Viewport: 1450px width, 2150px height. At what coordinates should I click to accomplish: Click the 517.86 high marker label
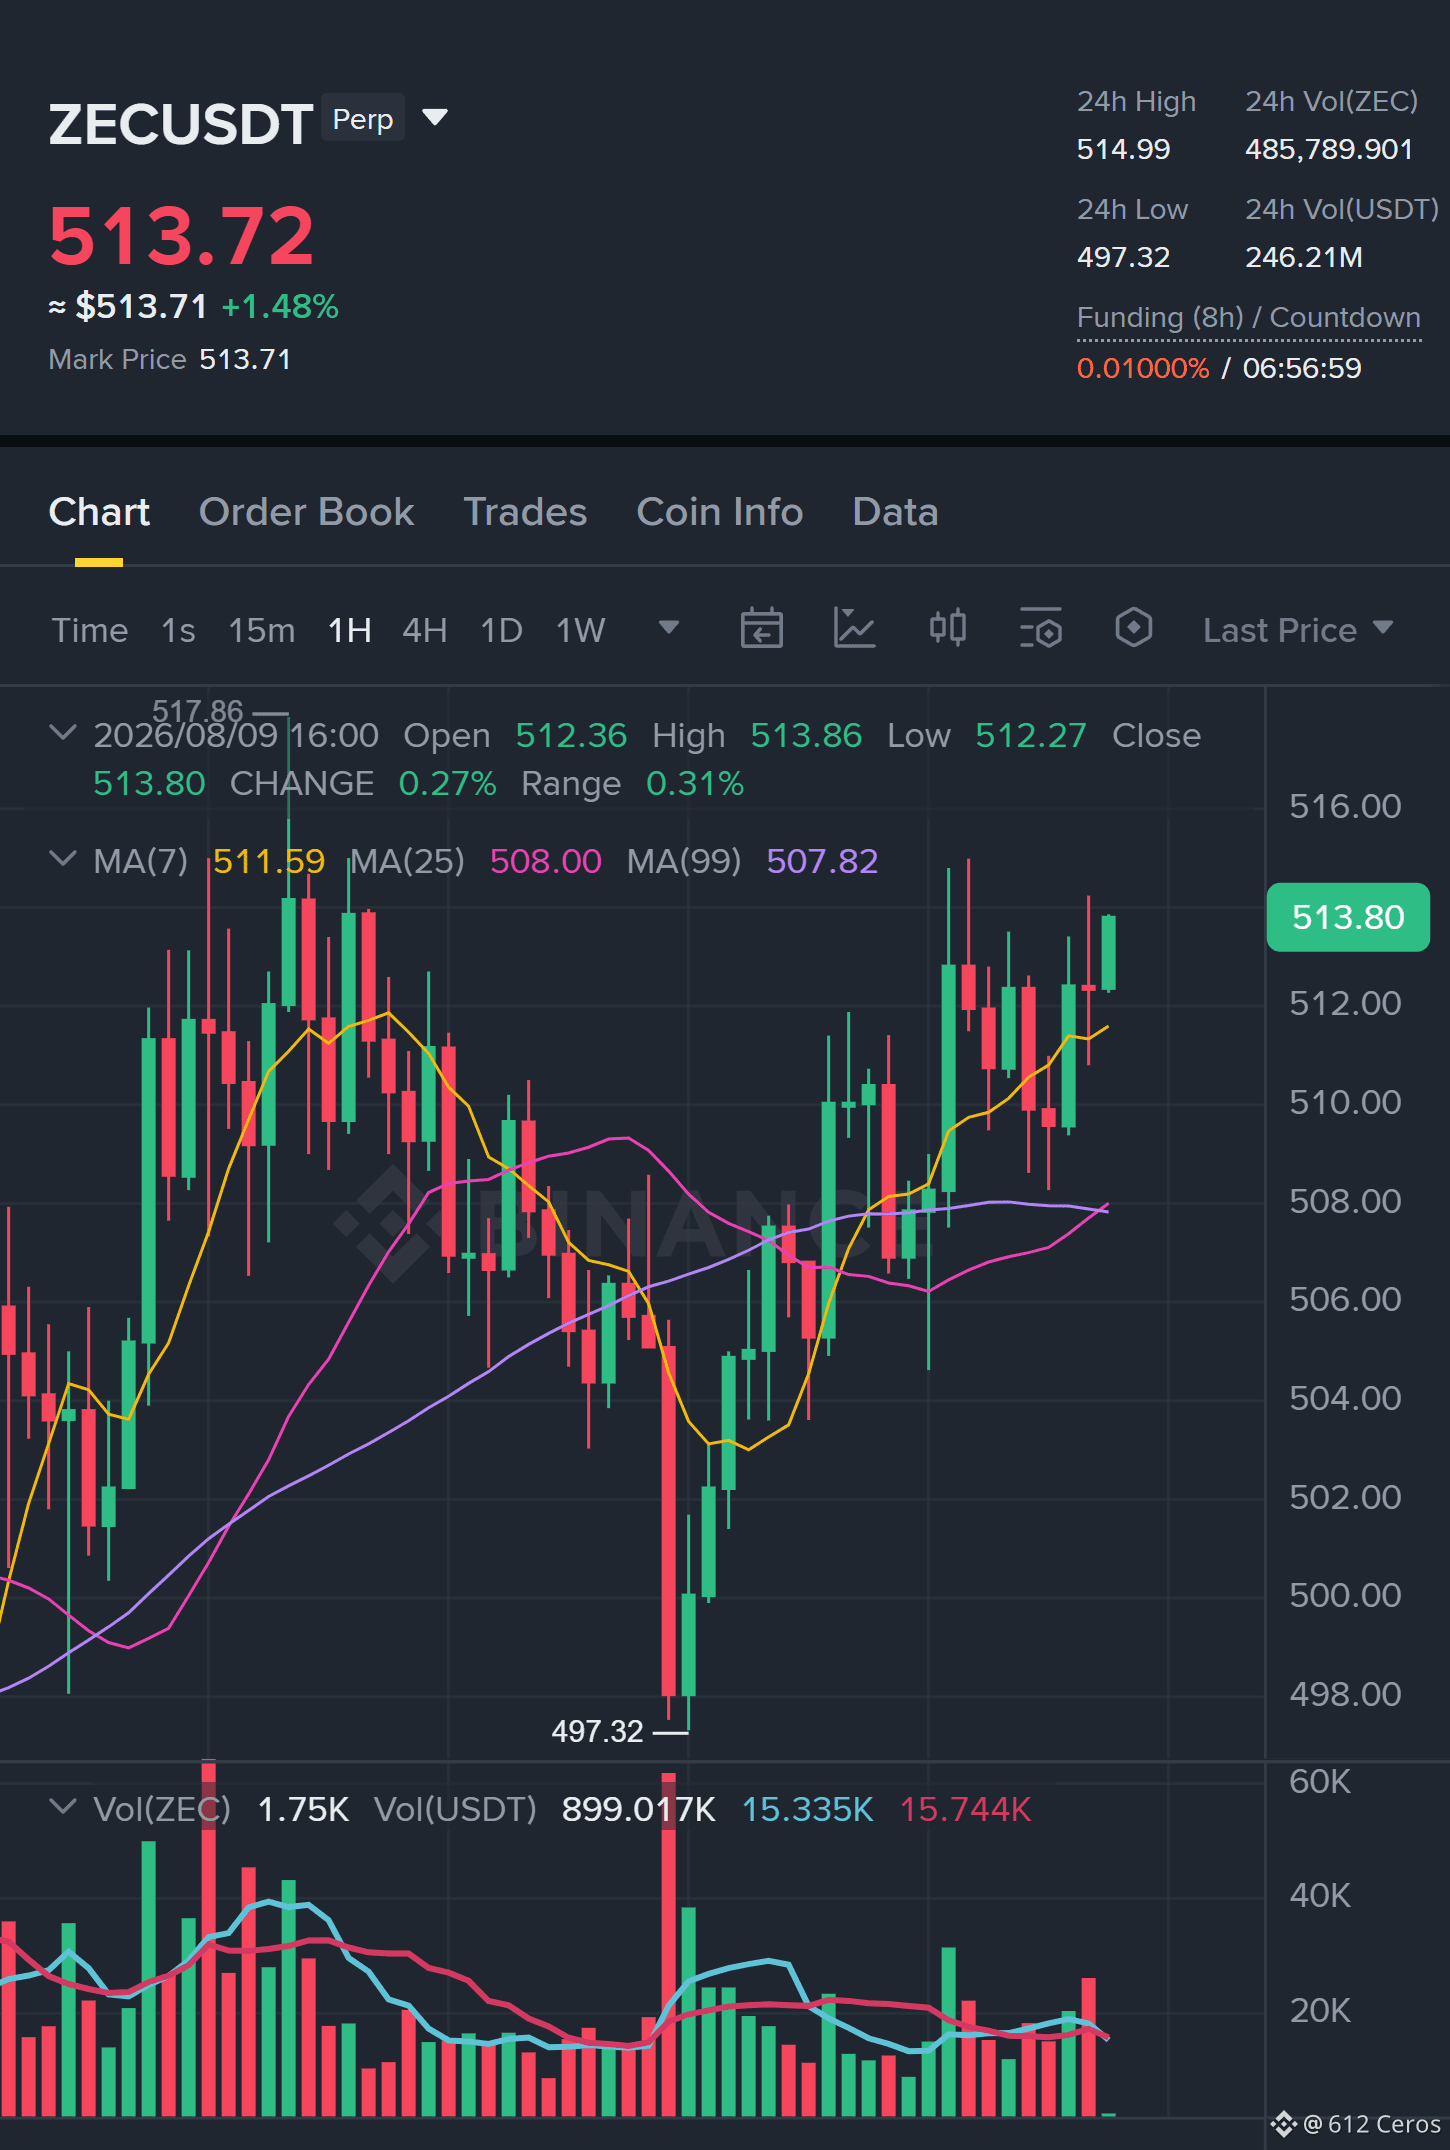coord(198,711)
